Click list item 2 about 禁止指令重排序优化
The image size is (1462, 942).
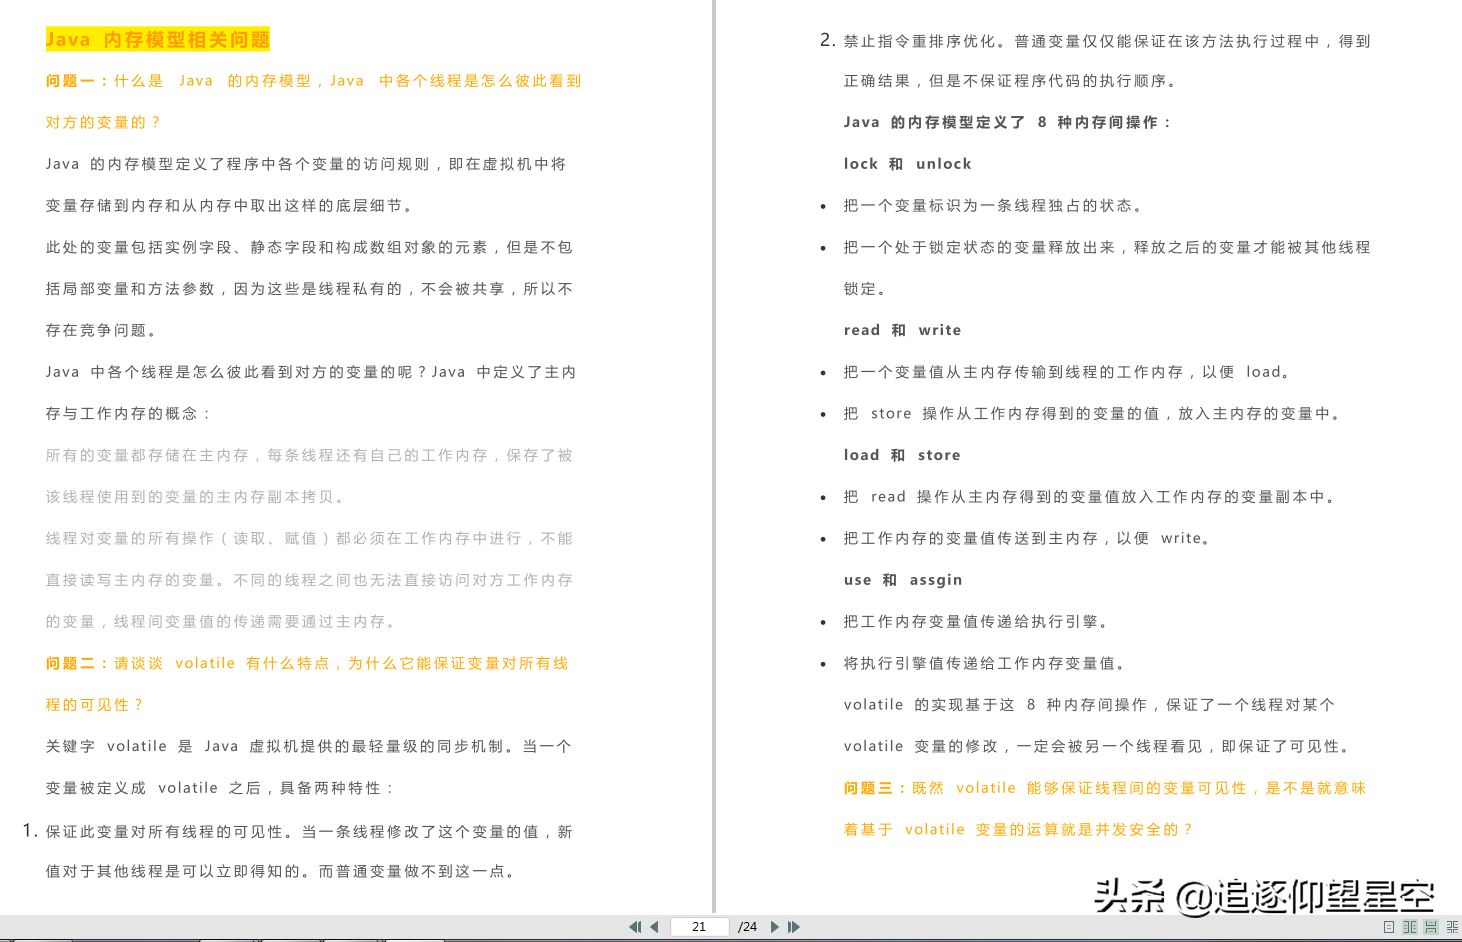[x=1095, y=61]
